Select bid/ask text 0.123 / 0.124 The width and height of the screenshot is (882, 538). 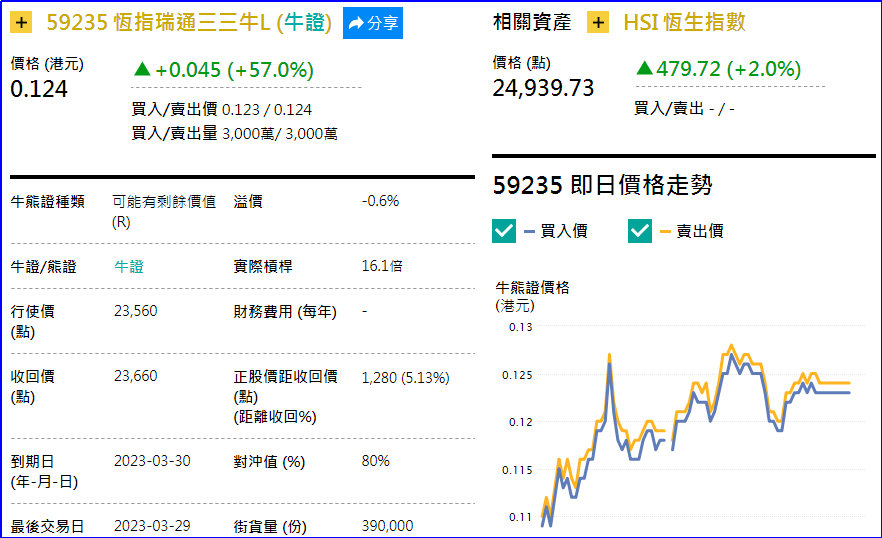[x=267, y=109]
